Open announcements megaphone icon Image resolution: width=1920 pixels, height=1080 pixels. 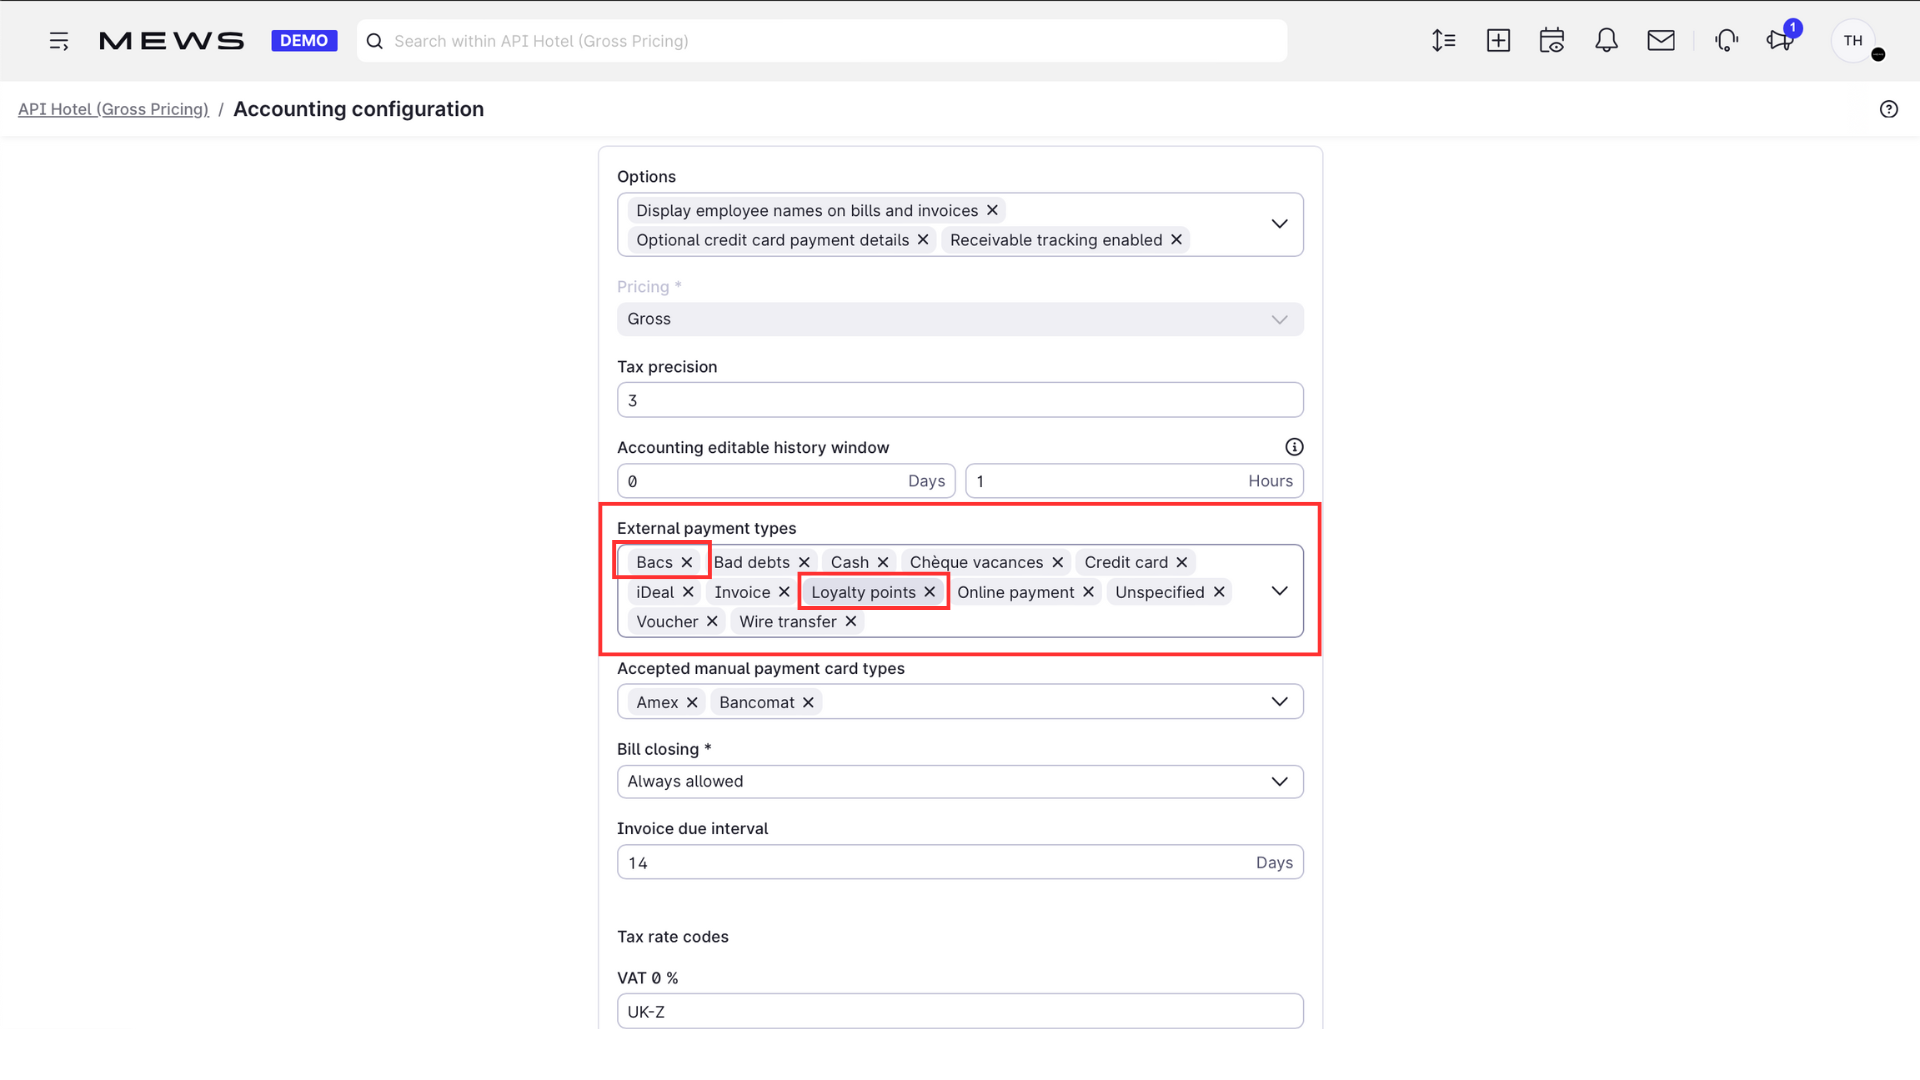coord(1780,41)
